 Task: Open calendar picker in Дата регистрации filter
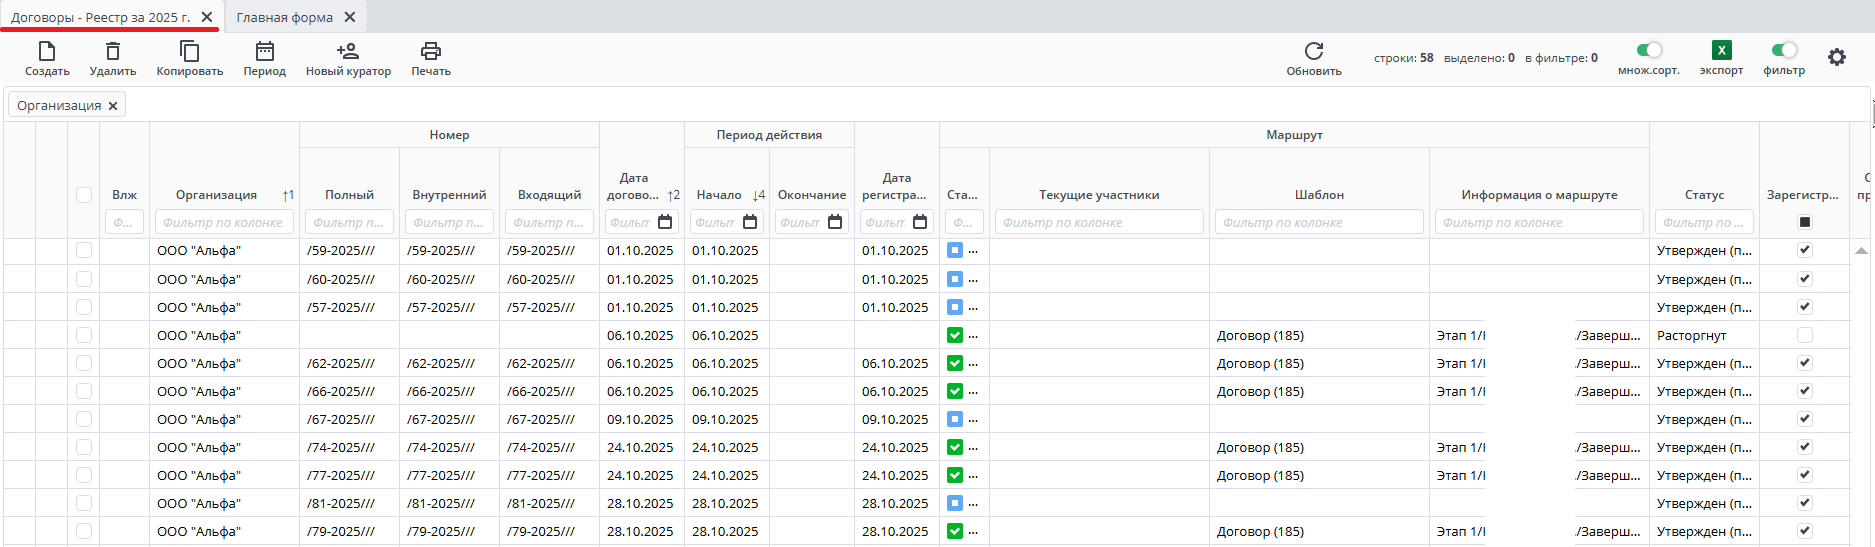(920, 222)
